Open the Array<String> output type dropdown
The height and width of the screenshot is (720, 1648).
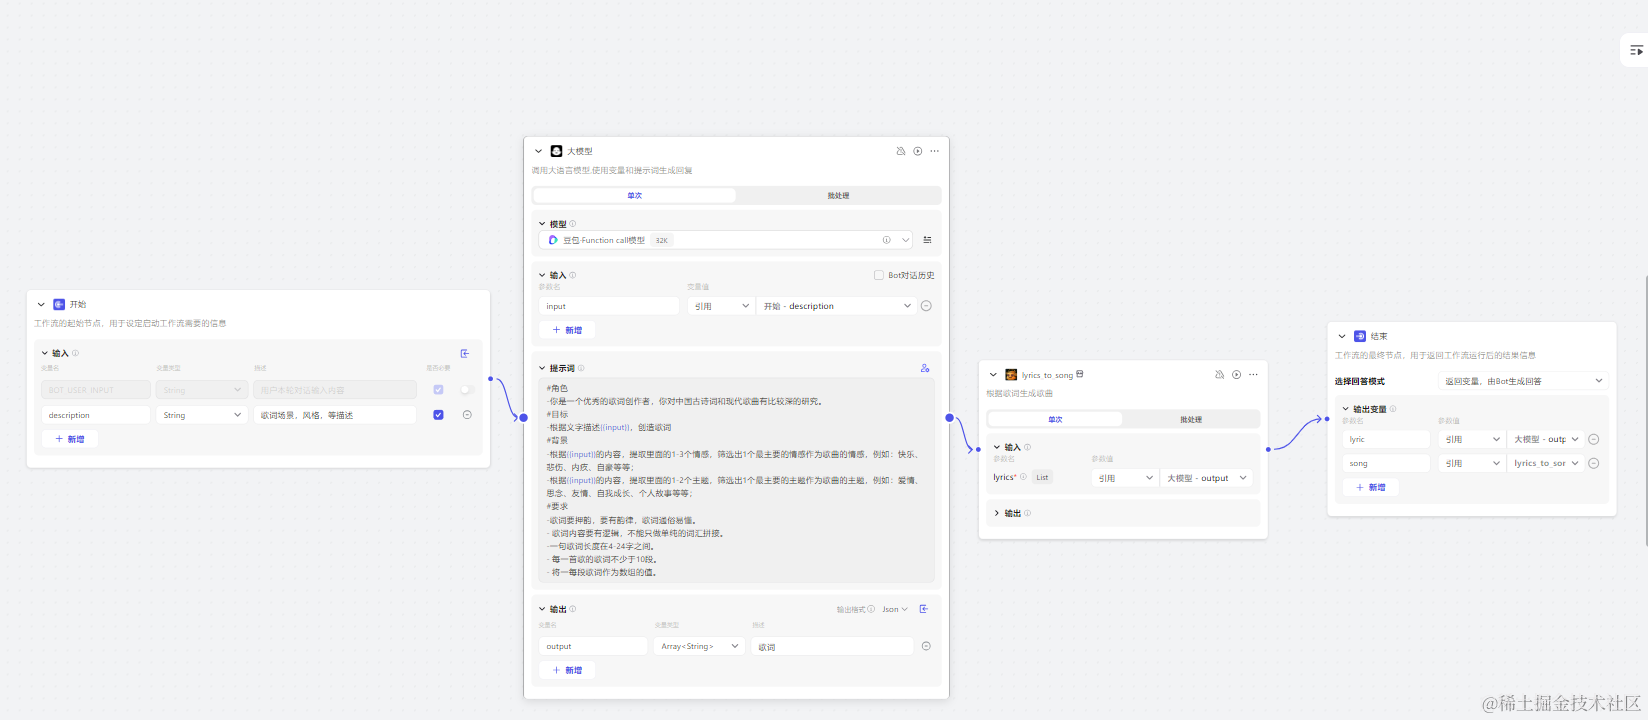(x=700, y=646)
